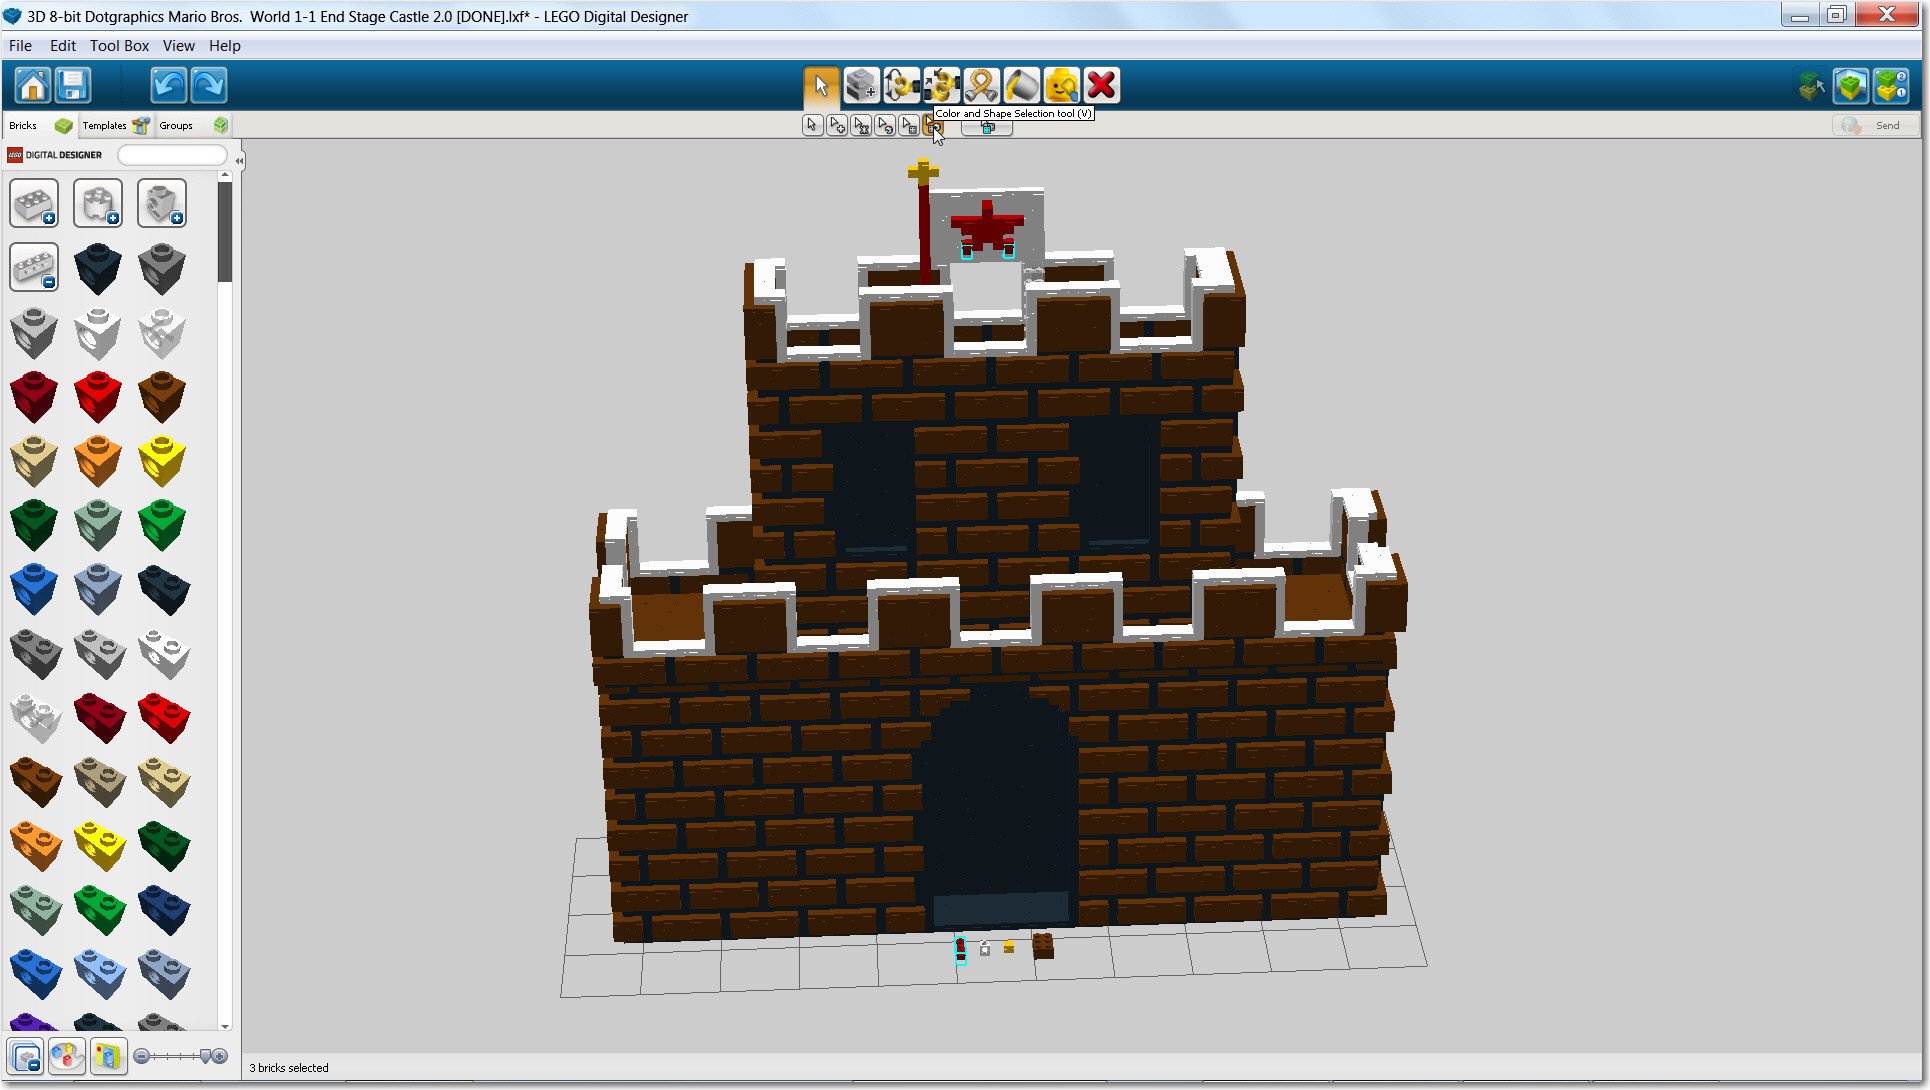Choose the Hide tool minifigure icon
1930x1090 pixels.
pos(1061,86)
